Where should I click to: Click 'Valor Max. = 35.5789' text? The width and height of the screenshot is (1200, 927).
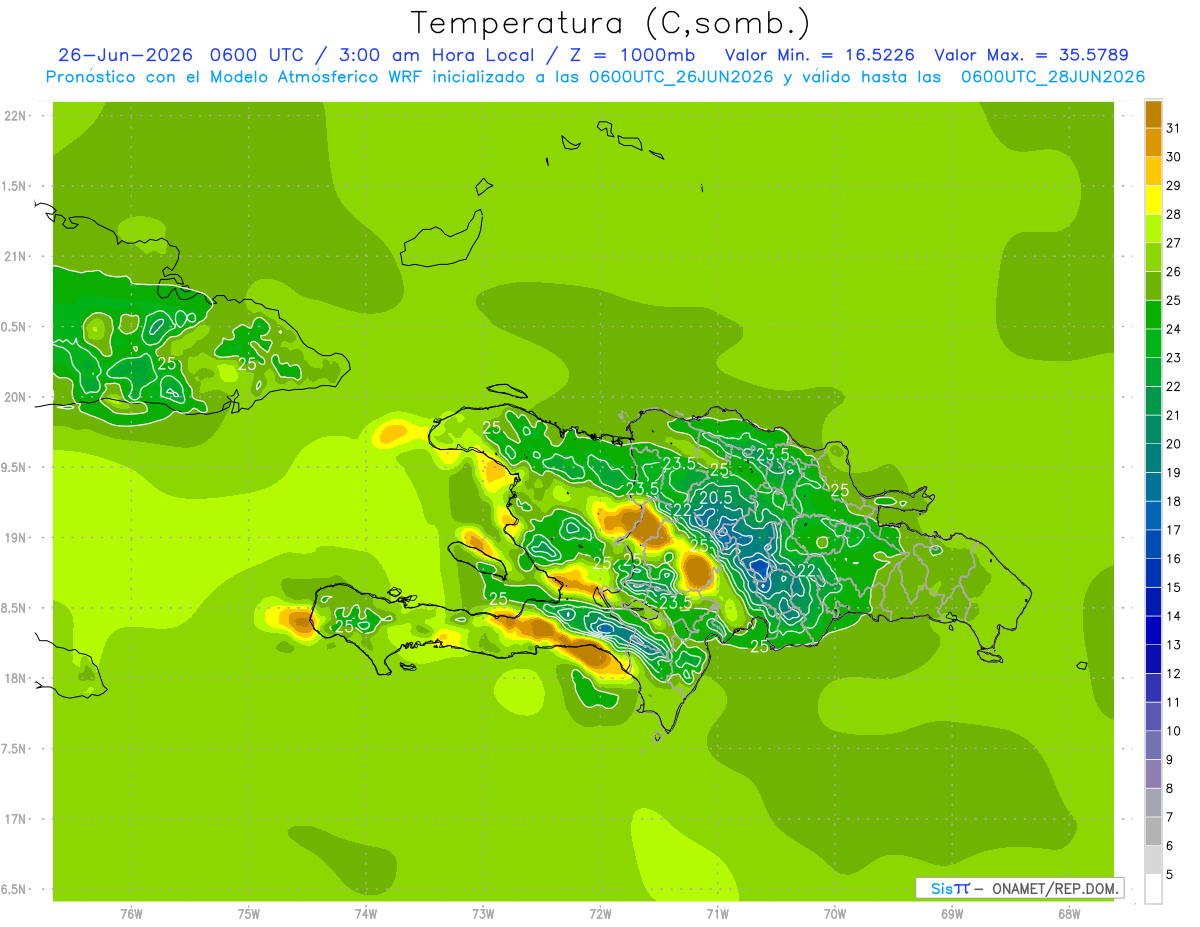[x=1031, y=55]
